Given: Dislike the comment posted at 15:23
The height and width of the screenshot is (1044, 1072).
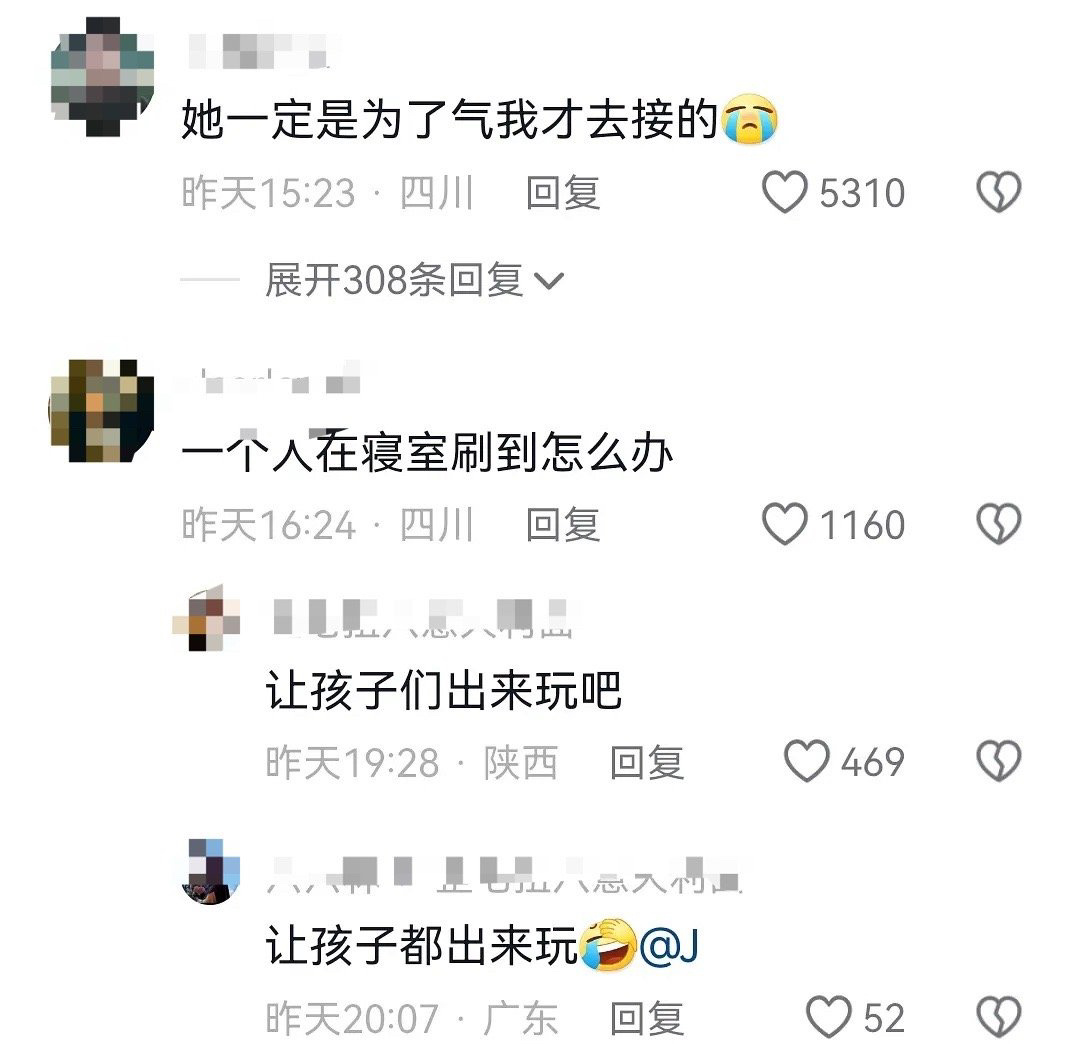Looking at the screenshot, I should click(998, 192).
